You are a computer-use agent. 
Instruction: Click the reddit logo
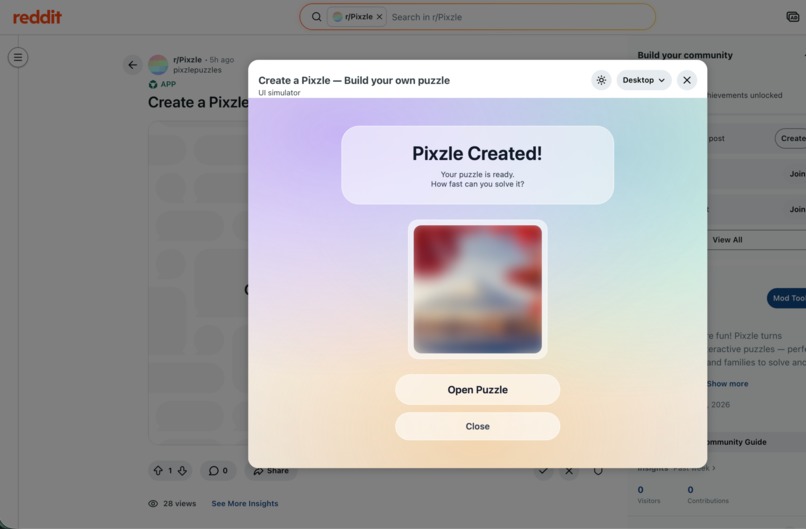(x=37, y=17)
